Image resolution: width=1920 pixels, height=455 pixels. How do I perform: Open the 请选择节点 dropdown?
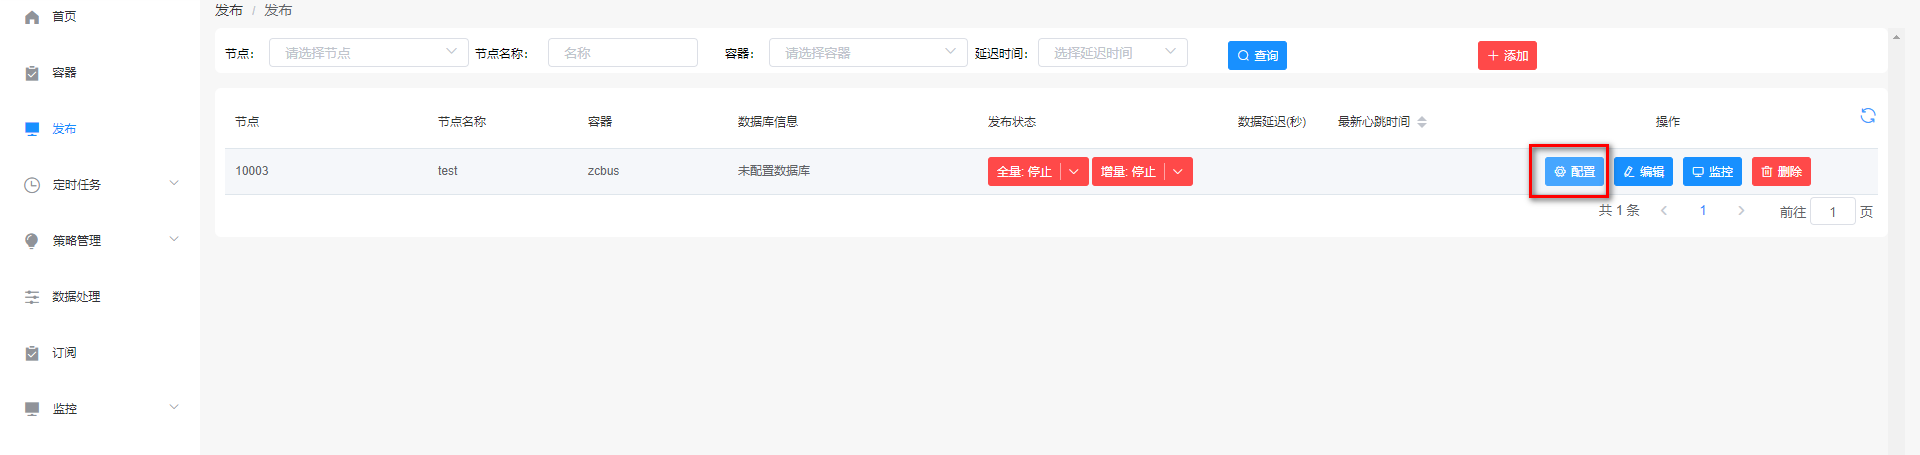(368, 53)
